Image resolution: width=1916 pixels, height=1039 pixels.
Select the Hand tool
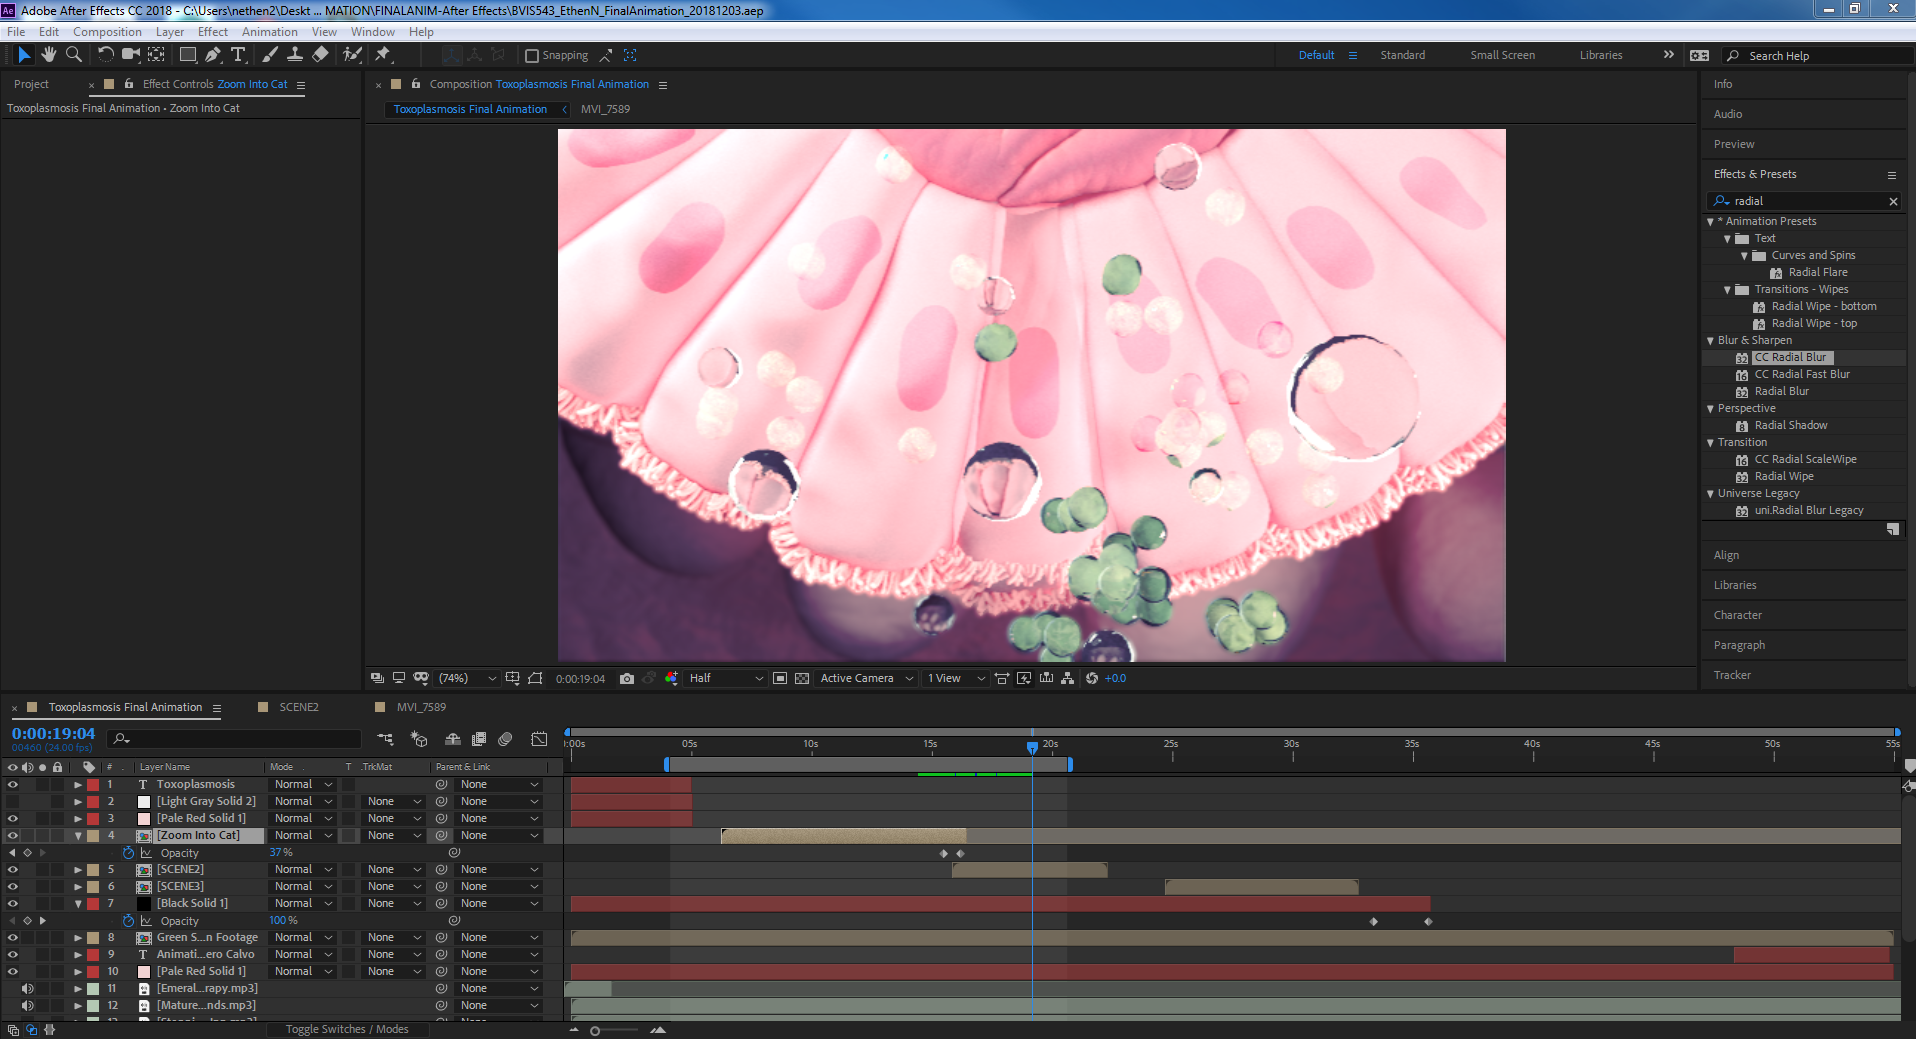tap(48, 55)
